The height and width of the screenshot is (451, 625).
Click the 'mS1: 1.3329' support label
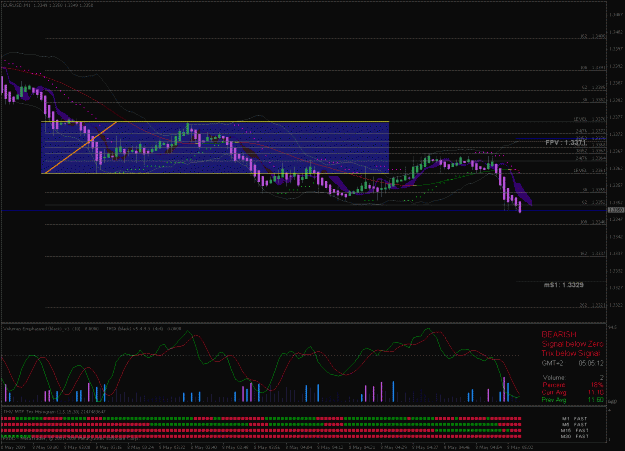(x=564, y=285)
